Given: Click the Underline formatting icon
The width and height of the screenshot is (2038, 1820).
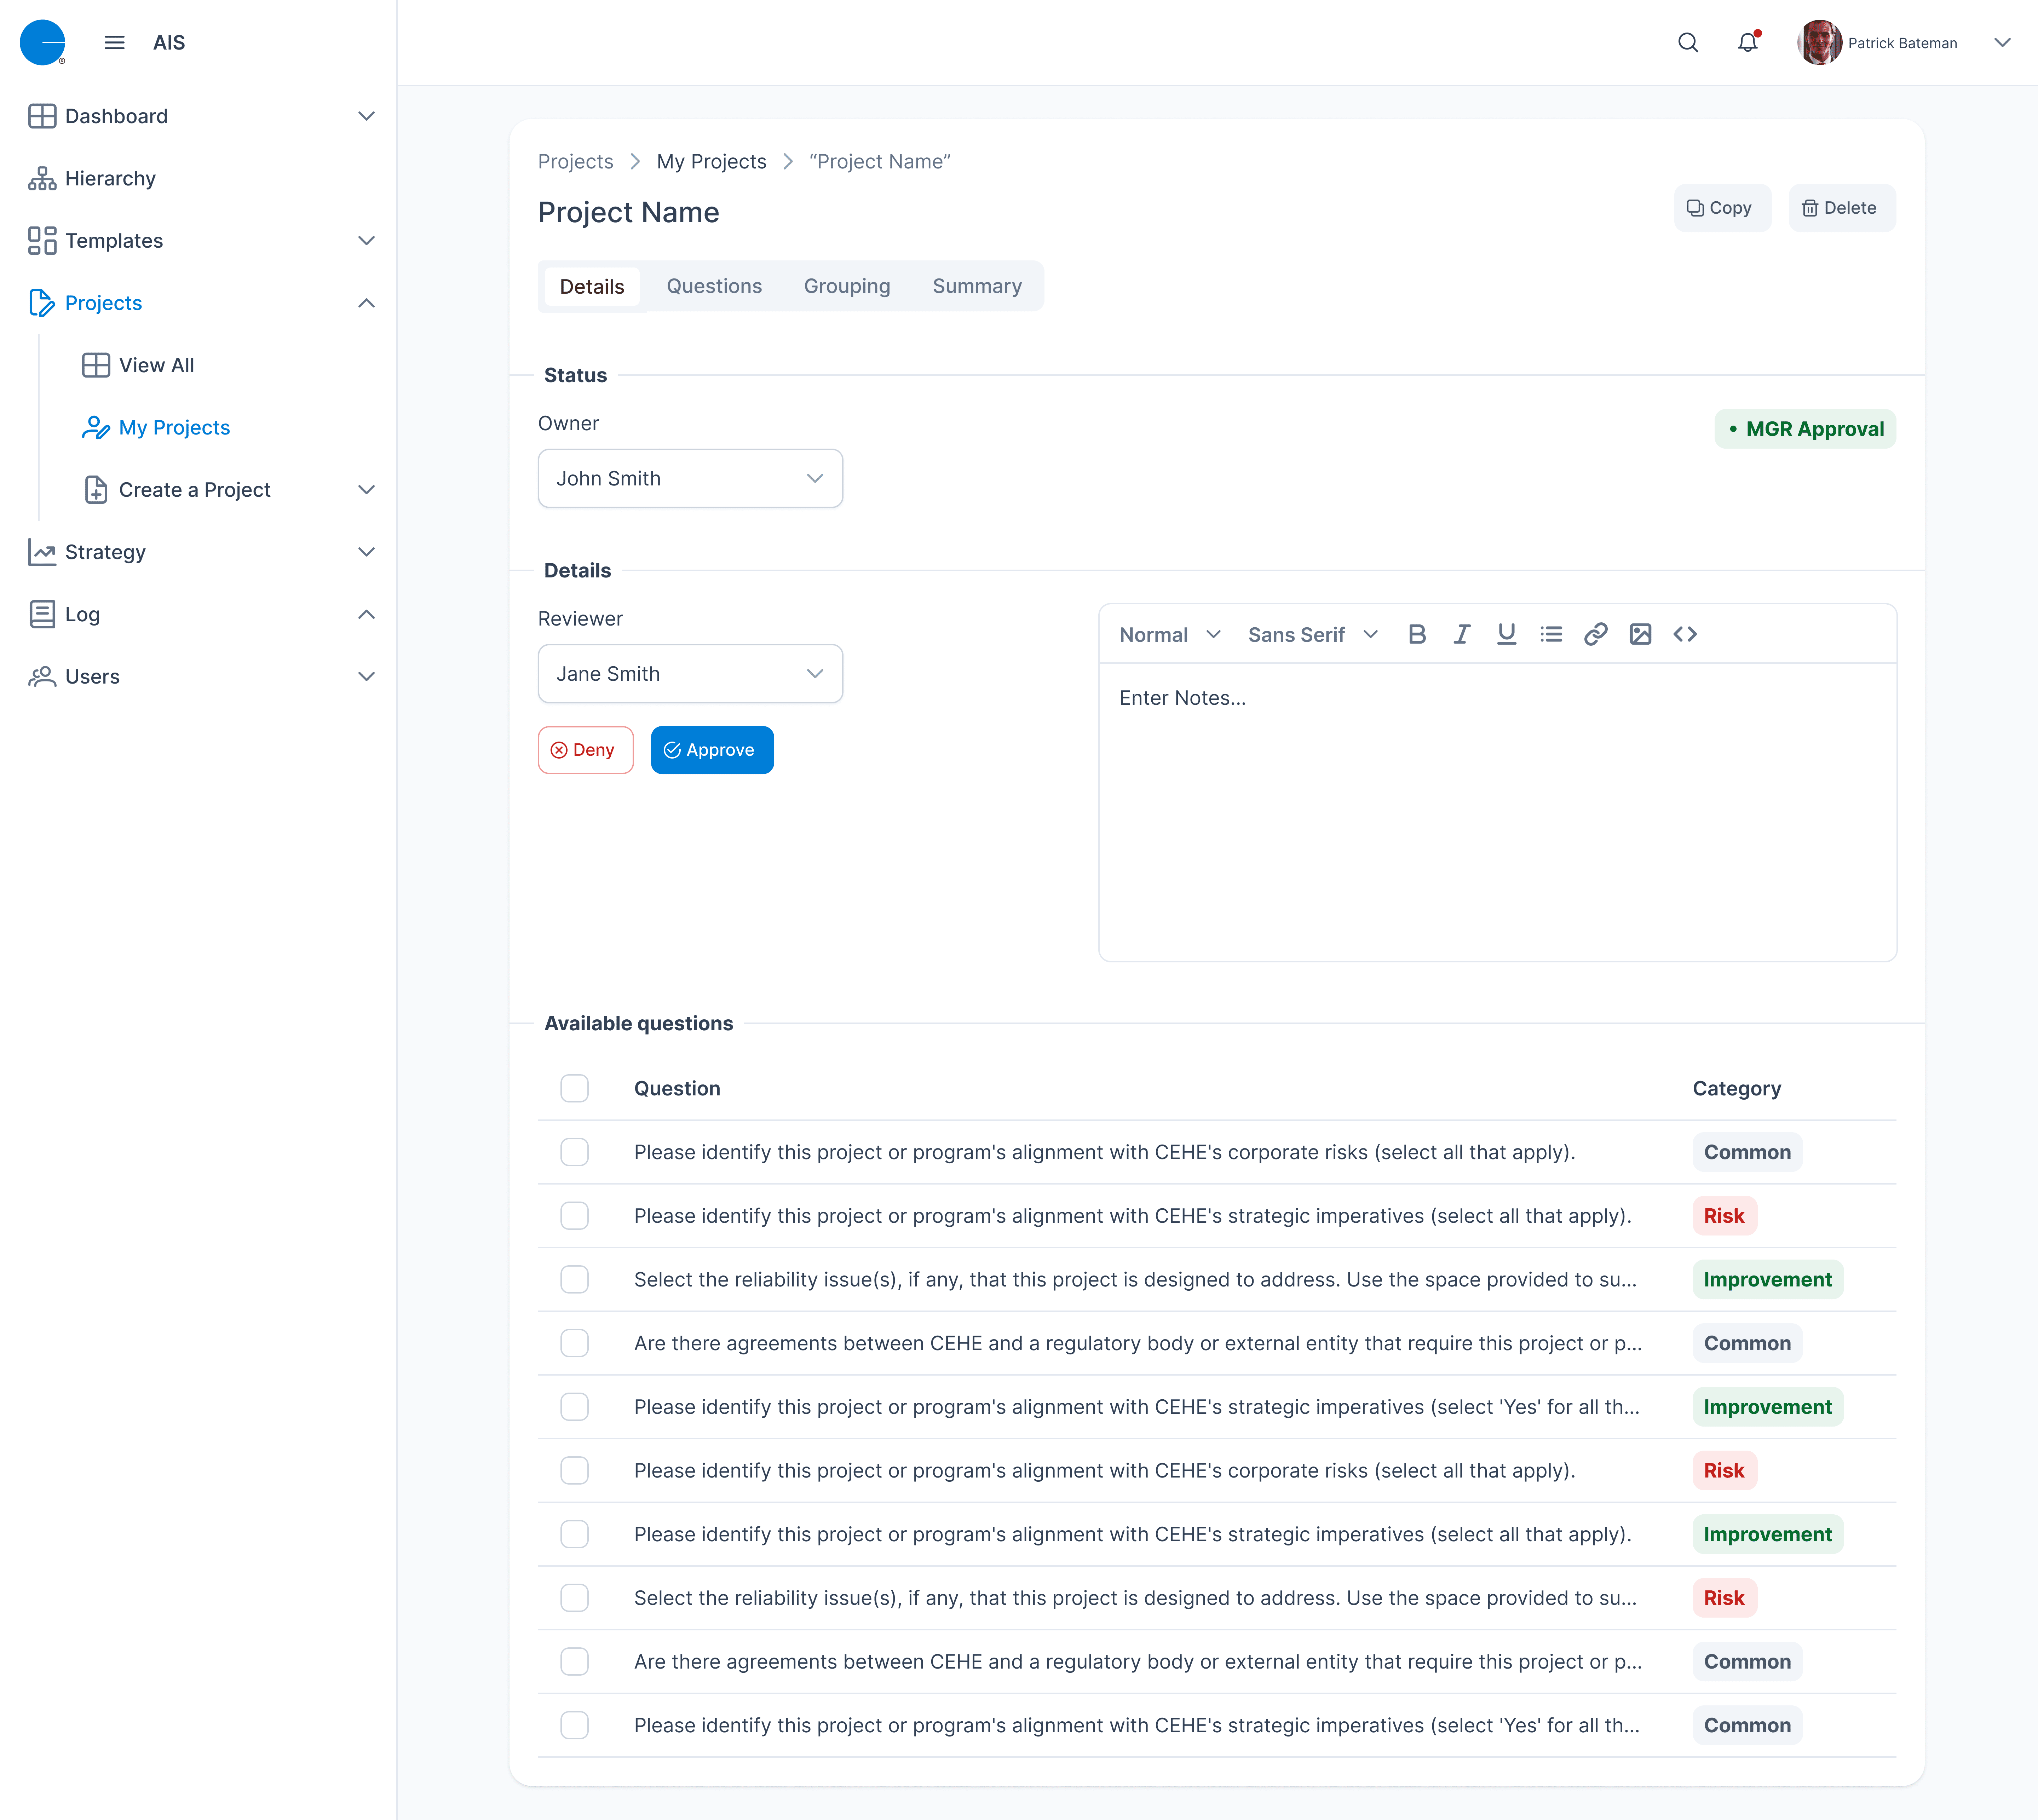Looking at the screenshot, I should tap(1506, 634).
